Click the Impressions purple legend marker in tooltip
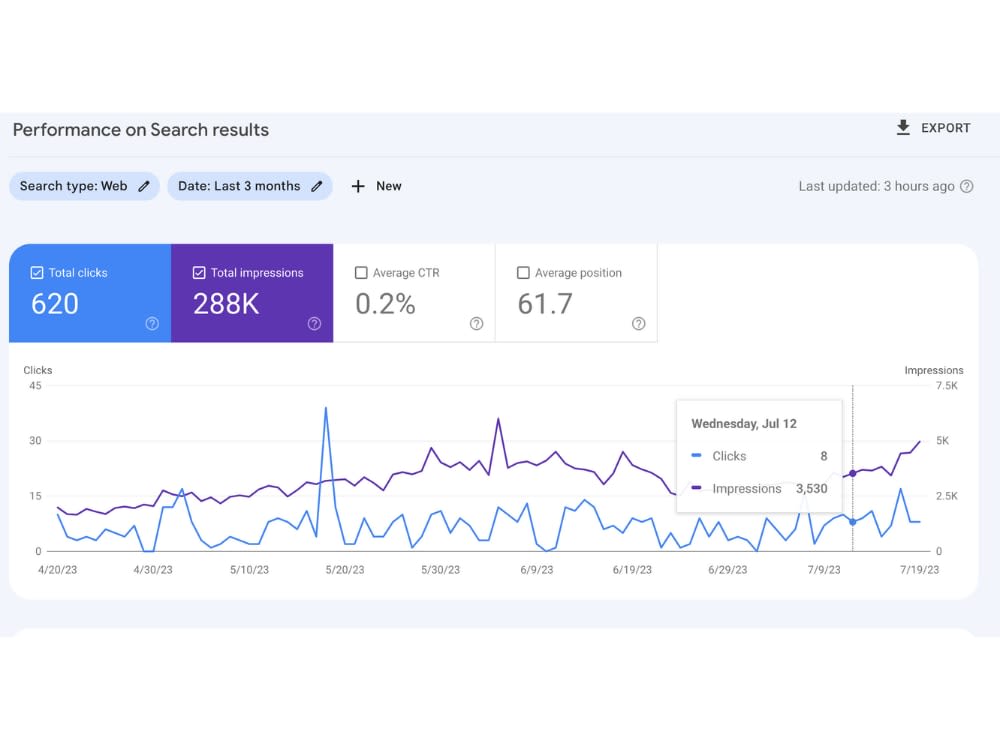Screen dimensions: 1000x750 click(x=696, y=488)
